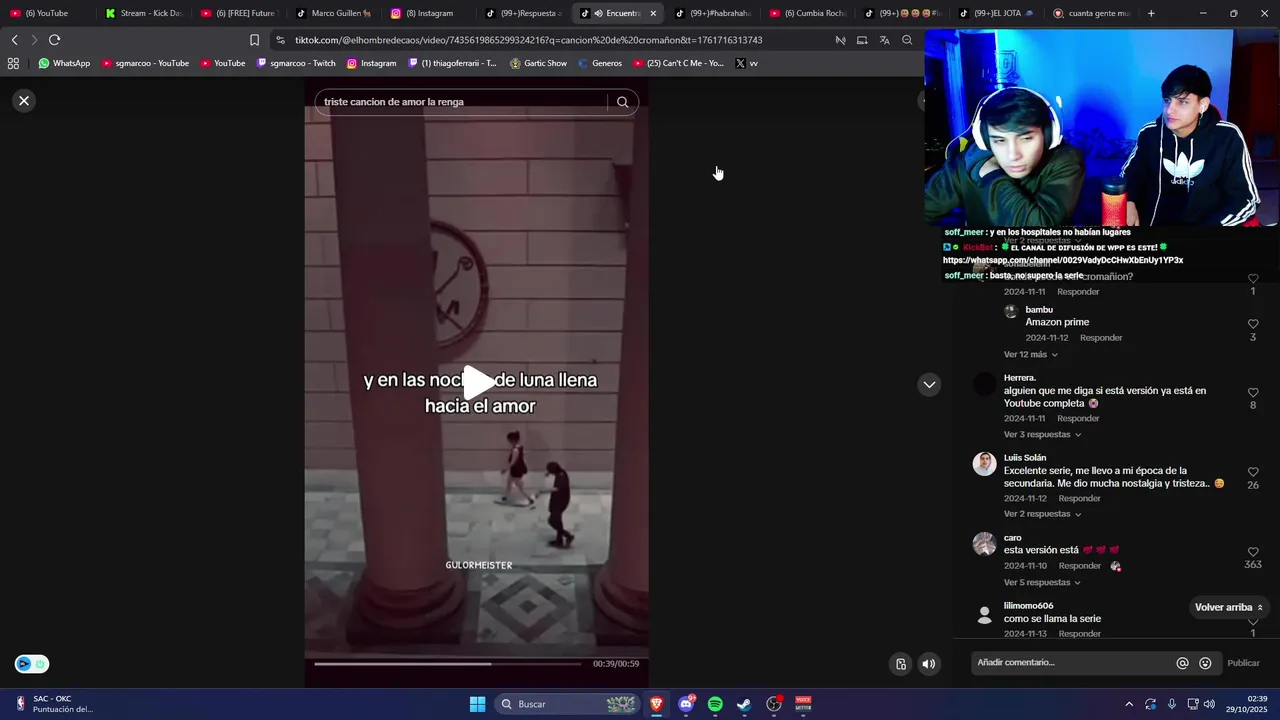Open 'sgmarcoo - YouTube' bookmark
This screenshot has width=1280, height=720.
coord(145,63)
